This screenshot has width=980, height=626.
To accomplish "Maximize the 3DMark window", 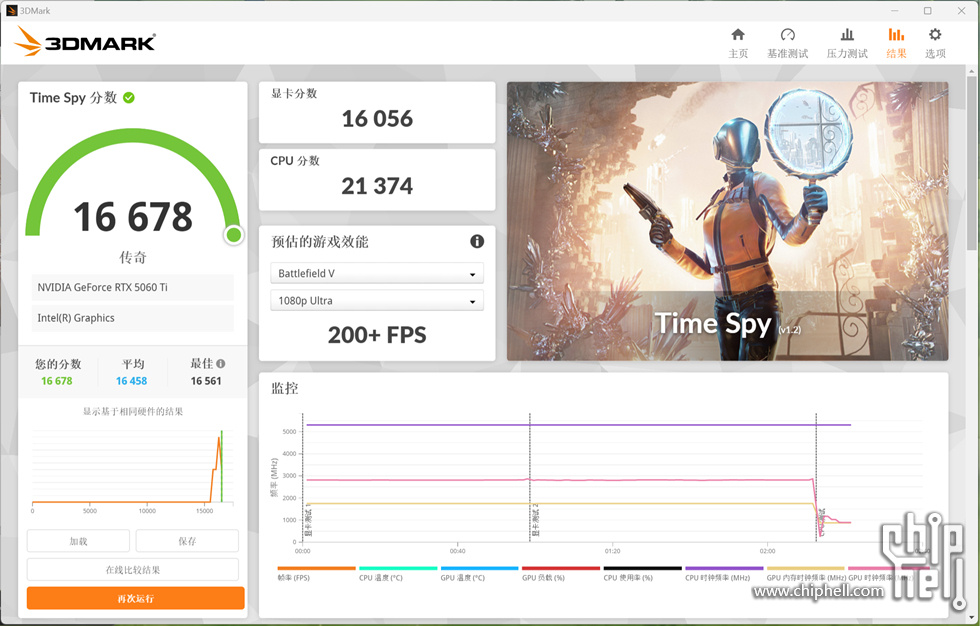I will 928,11.
